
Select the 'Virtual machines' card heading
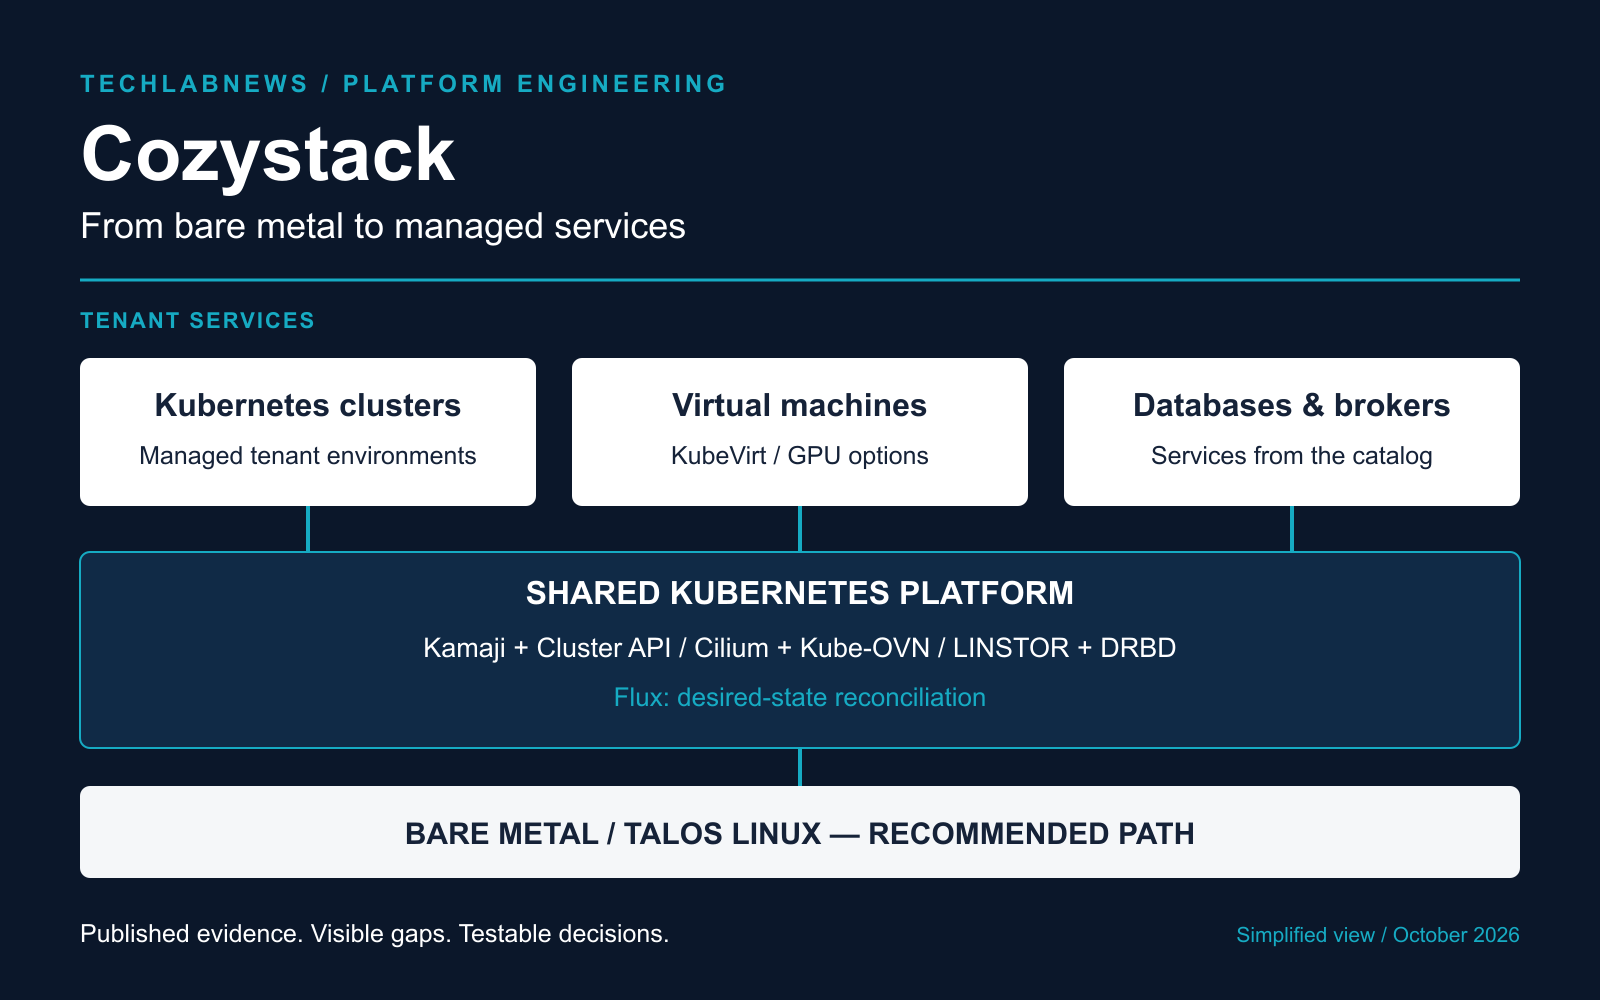pyautogui.click(x=800, y=405)
